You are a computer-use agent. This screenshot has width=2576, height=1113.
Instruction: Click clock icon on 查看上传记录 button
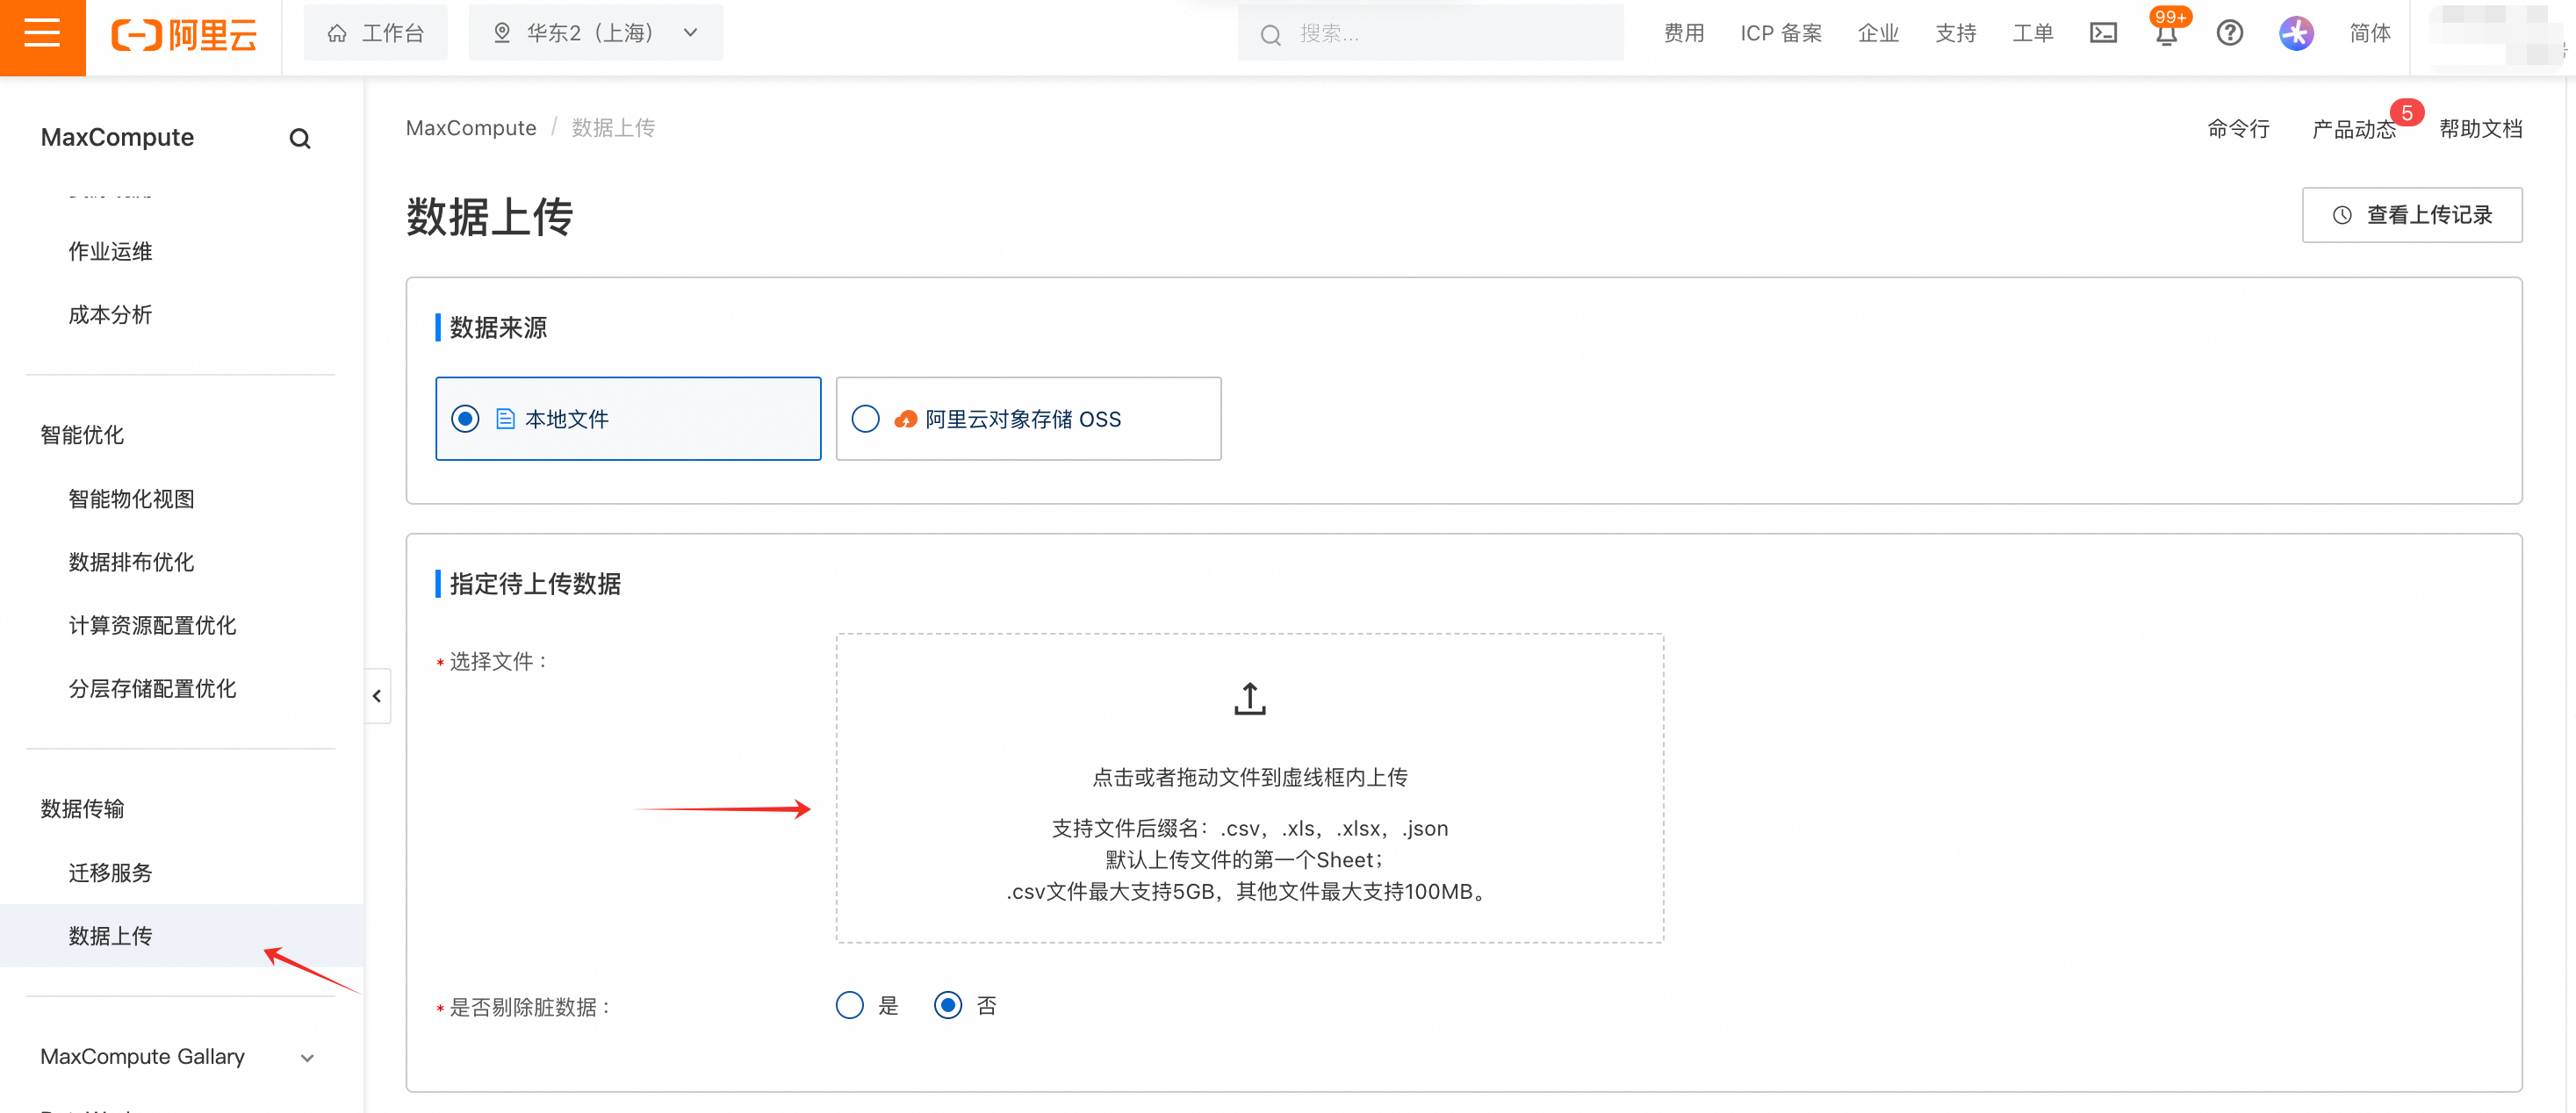pyautogui.click(x=2342, y=215)
